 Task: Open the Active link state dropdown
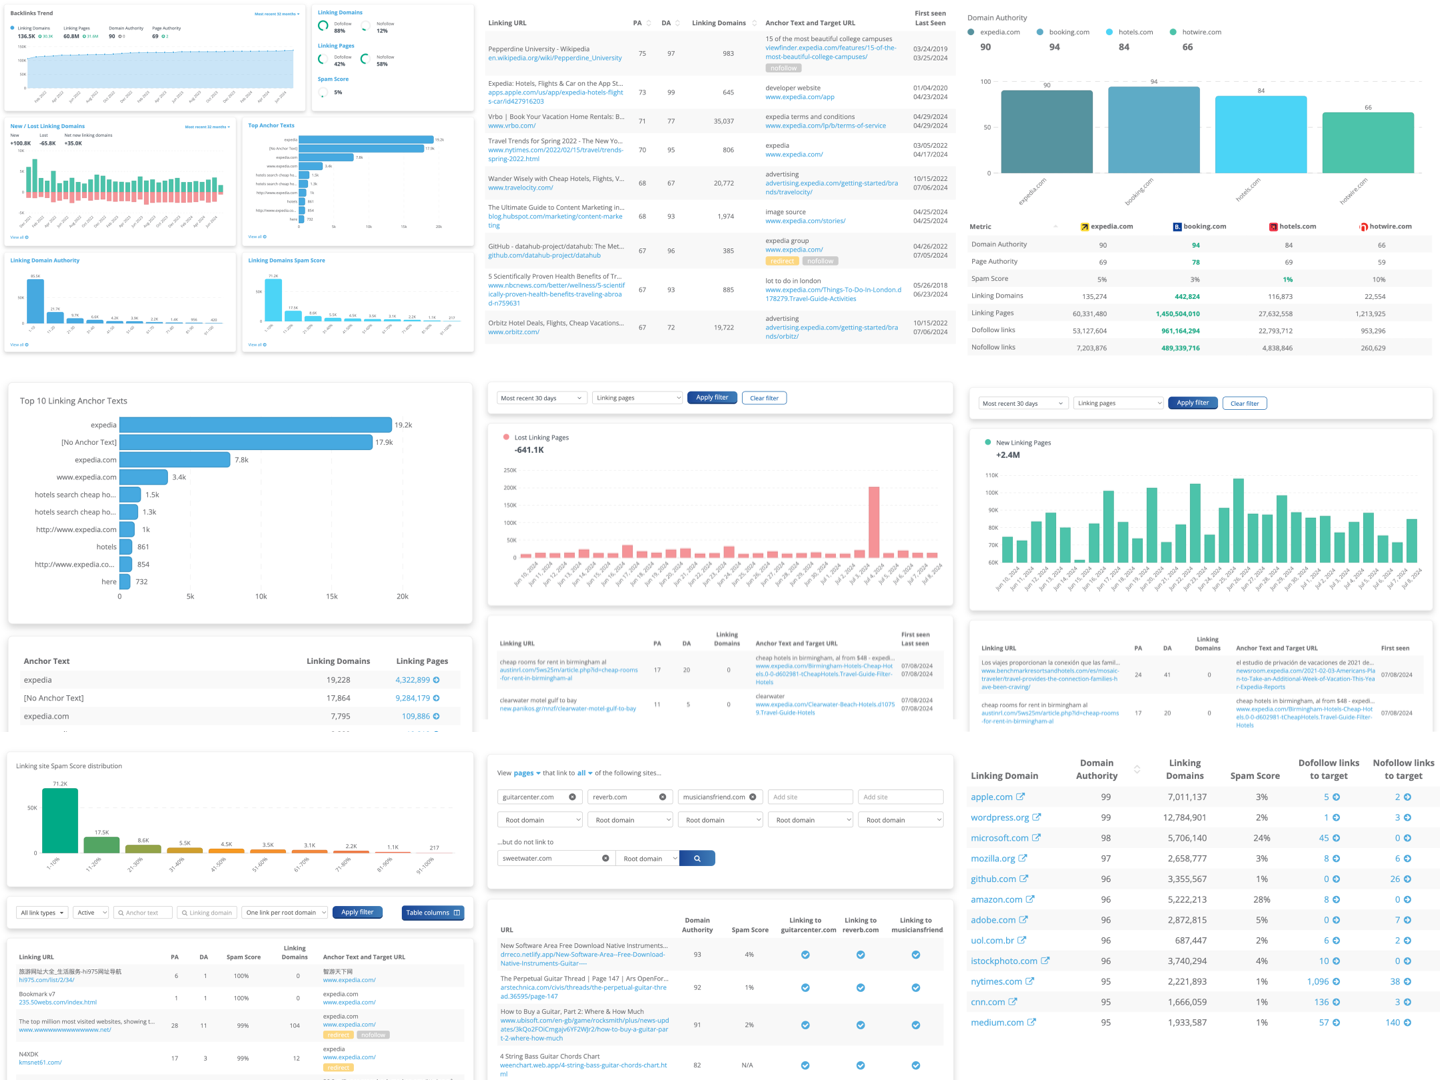click(x=90, y=912)
